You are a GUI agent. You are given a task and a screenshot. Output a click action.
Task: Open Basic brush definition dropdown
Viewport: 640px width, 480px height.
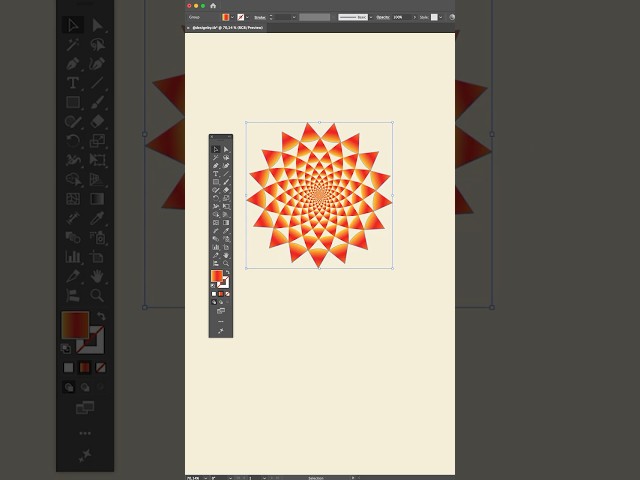click(x=371, y=17)
